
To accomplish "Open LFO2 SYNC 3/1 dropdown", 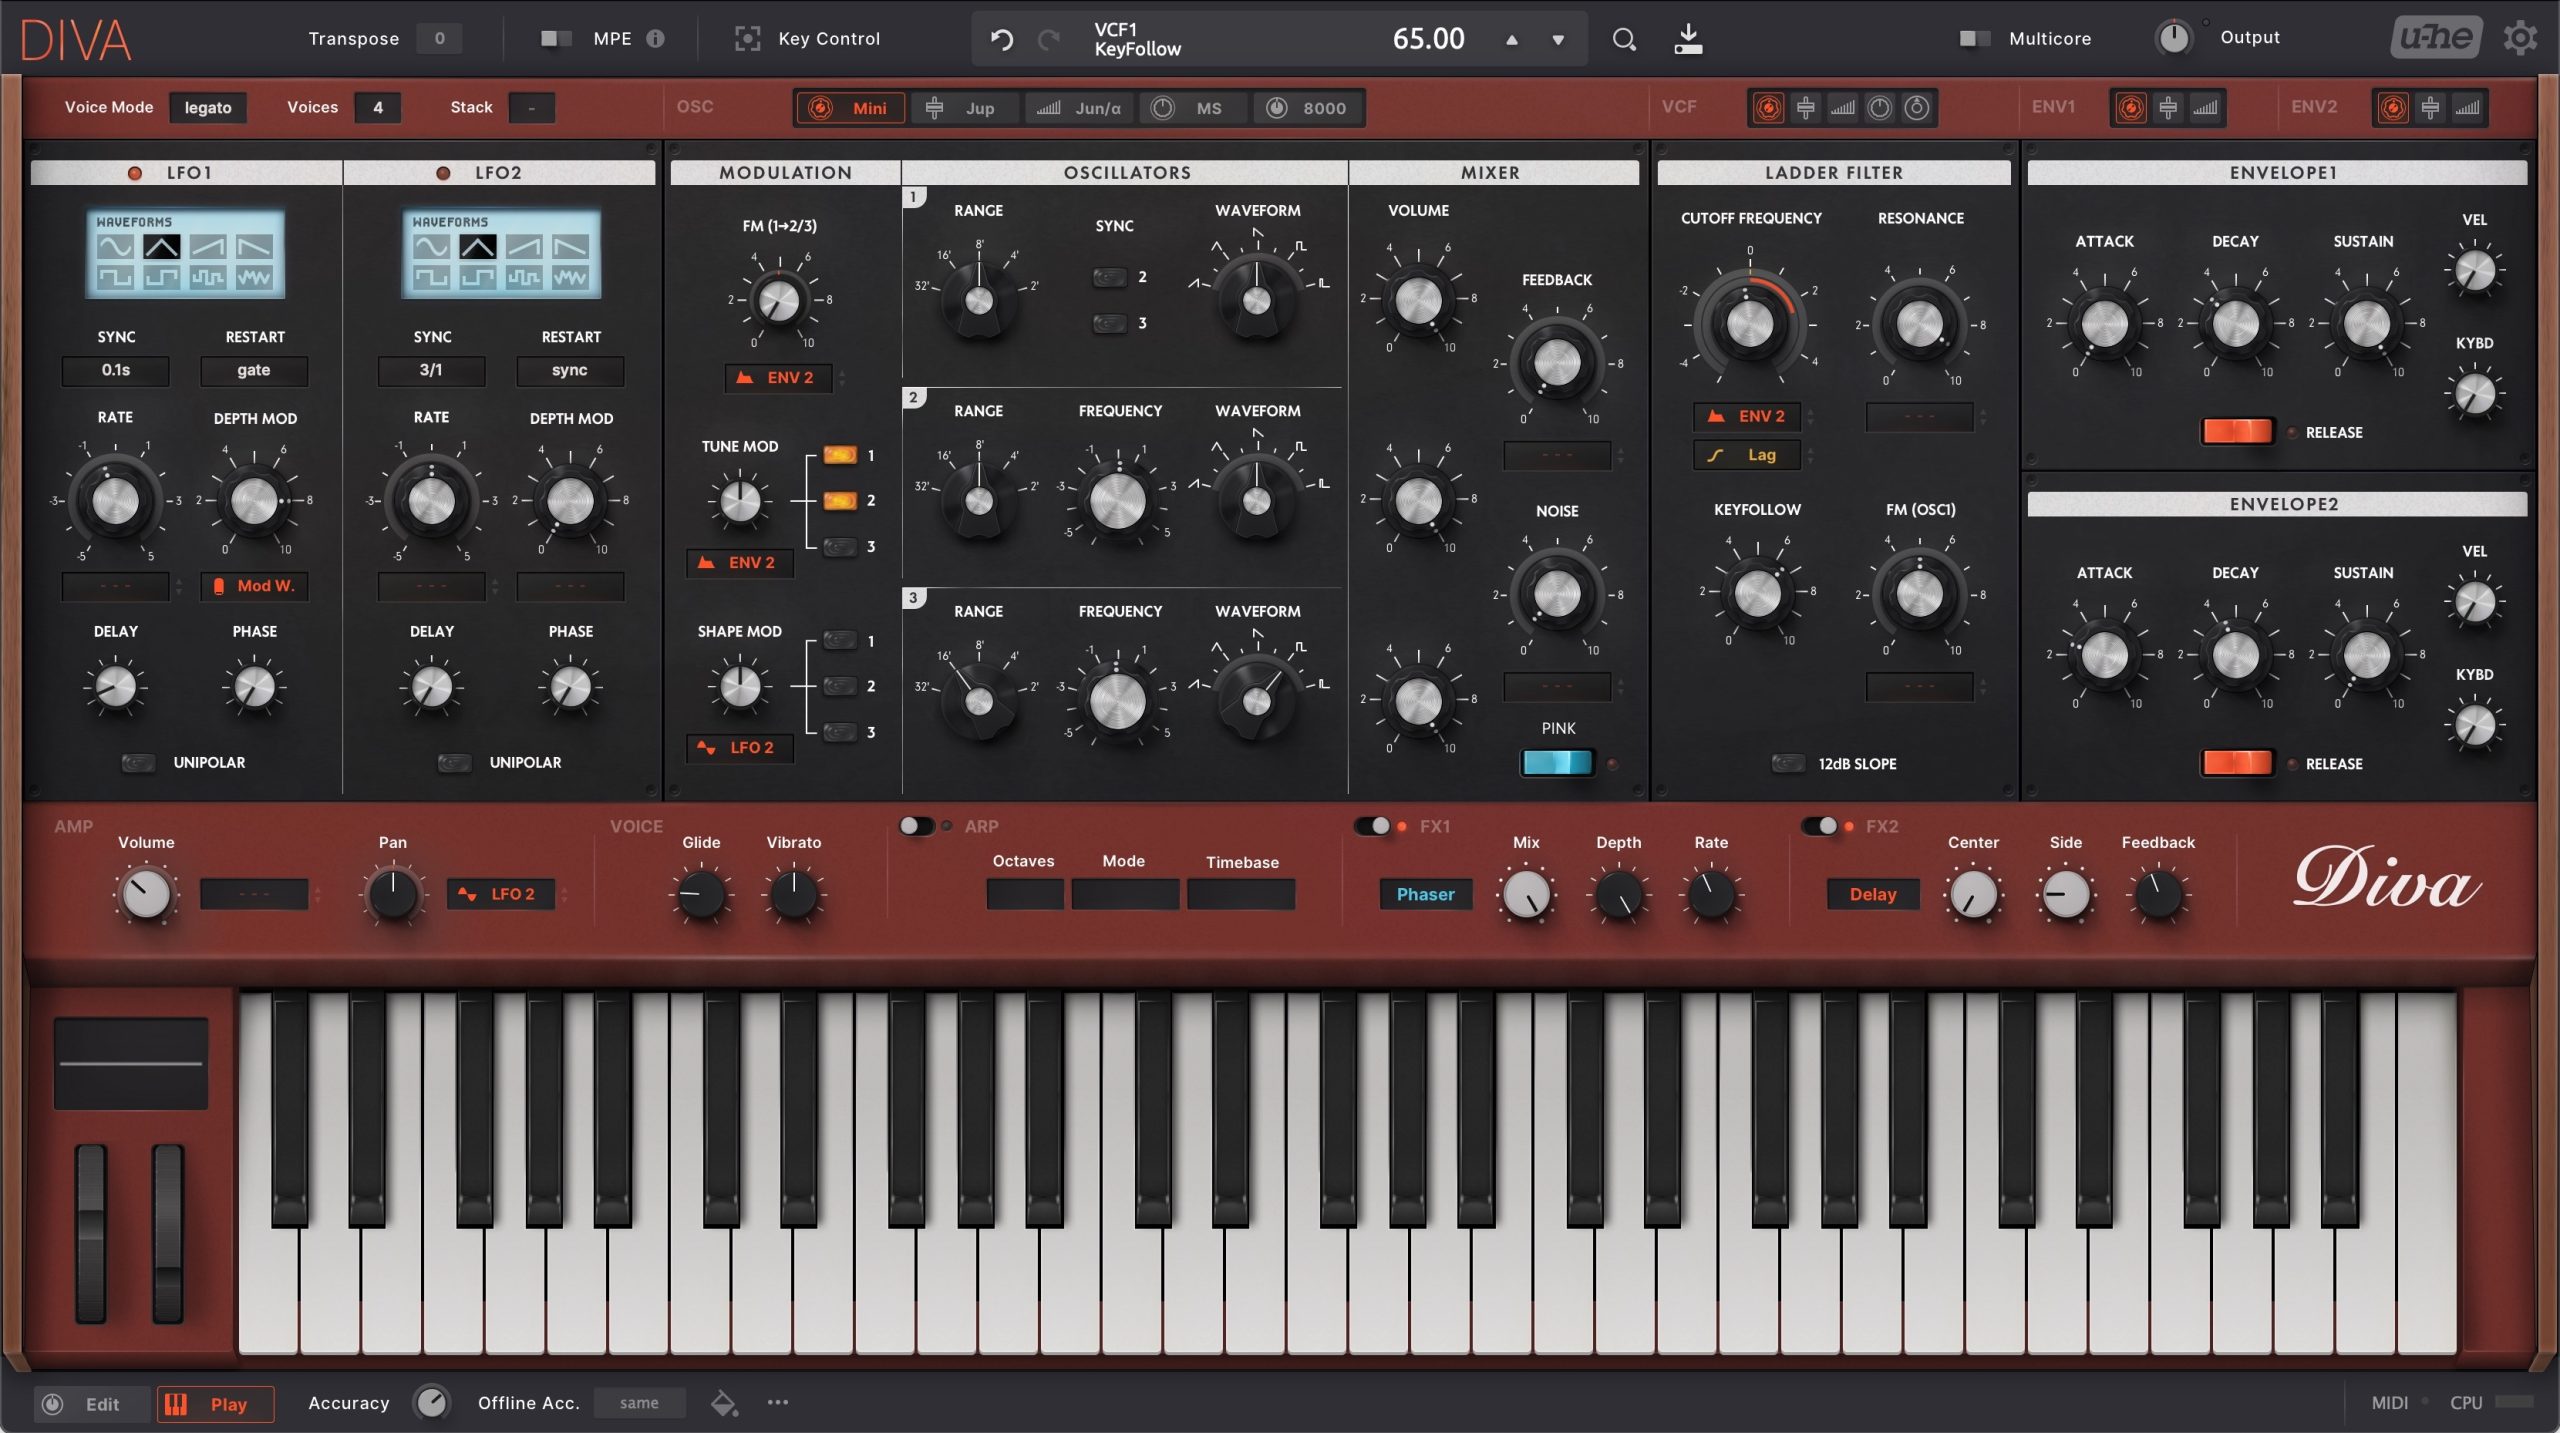I will click(x=431, y=370).
